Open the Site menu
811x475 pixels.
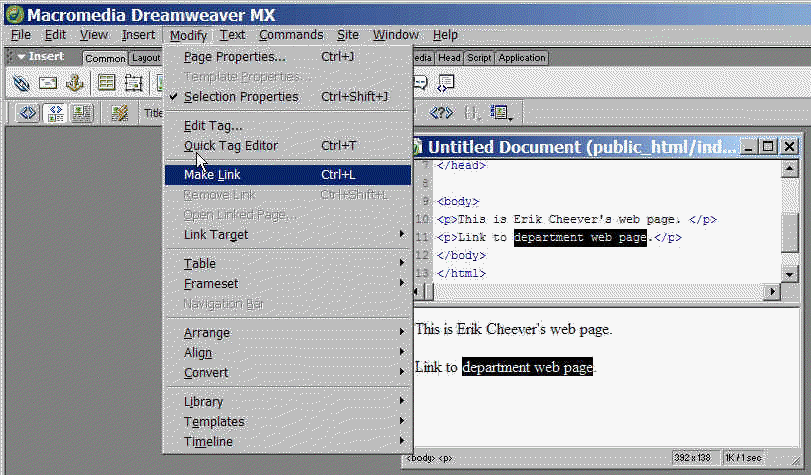(x=348, y=35)
